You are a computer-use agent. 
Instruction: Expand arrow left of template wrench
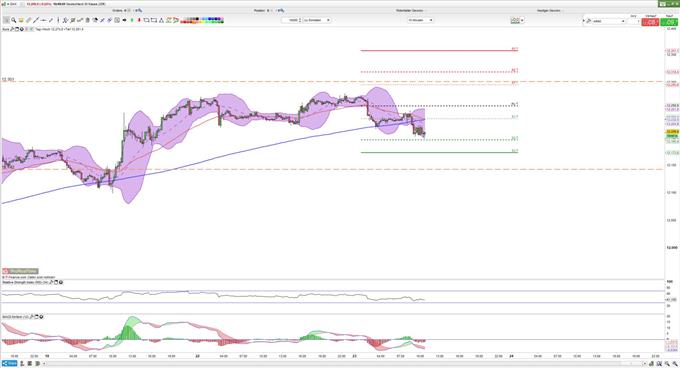(584, 20)
